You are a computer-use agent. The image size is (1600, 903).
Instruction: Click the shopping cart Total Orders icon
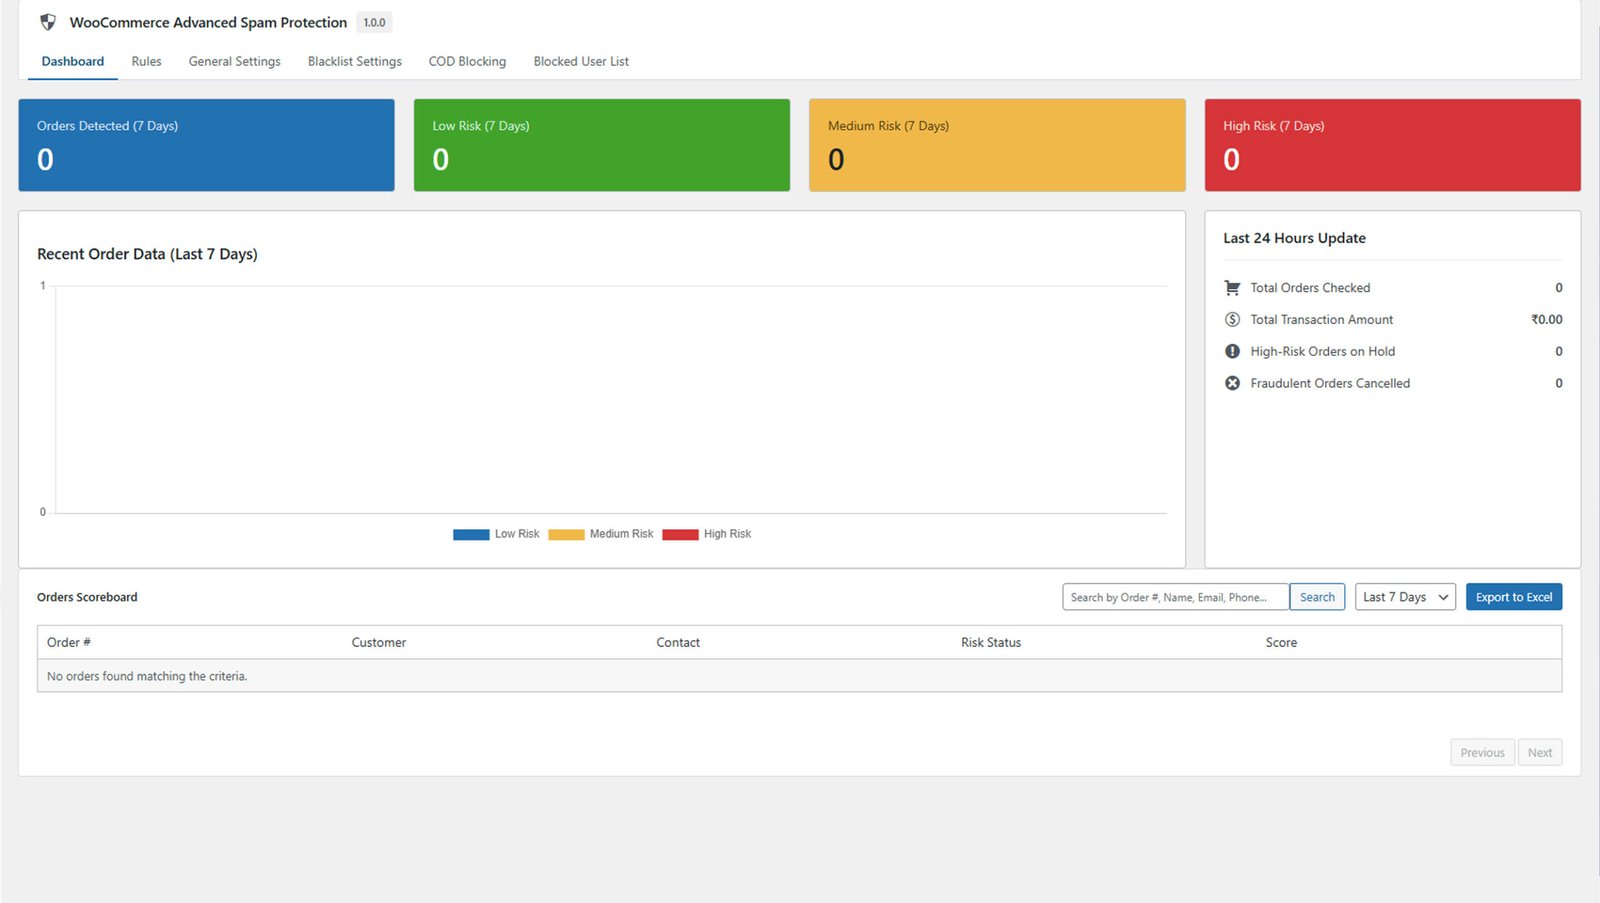(1232, 288)
